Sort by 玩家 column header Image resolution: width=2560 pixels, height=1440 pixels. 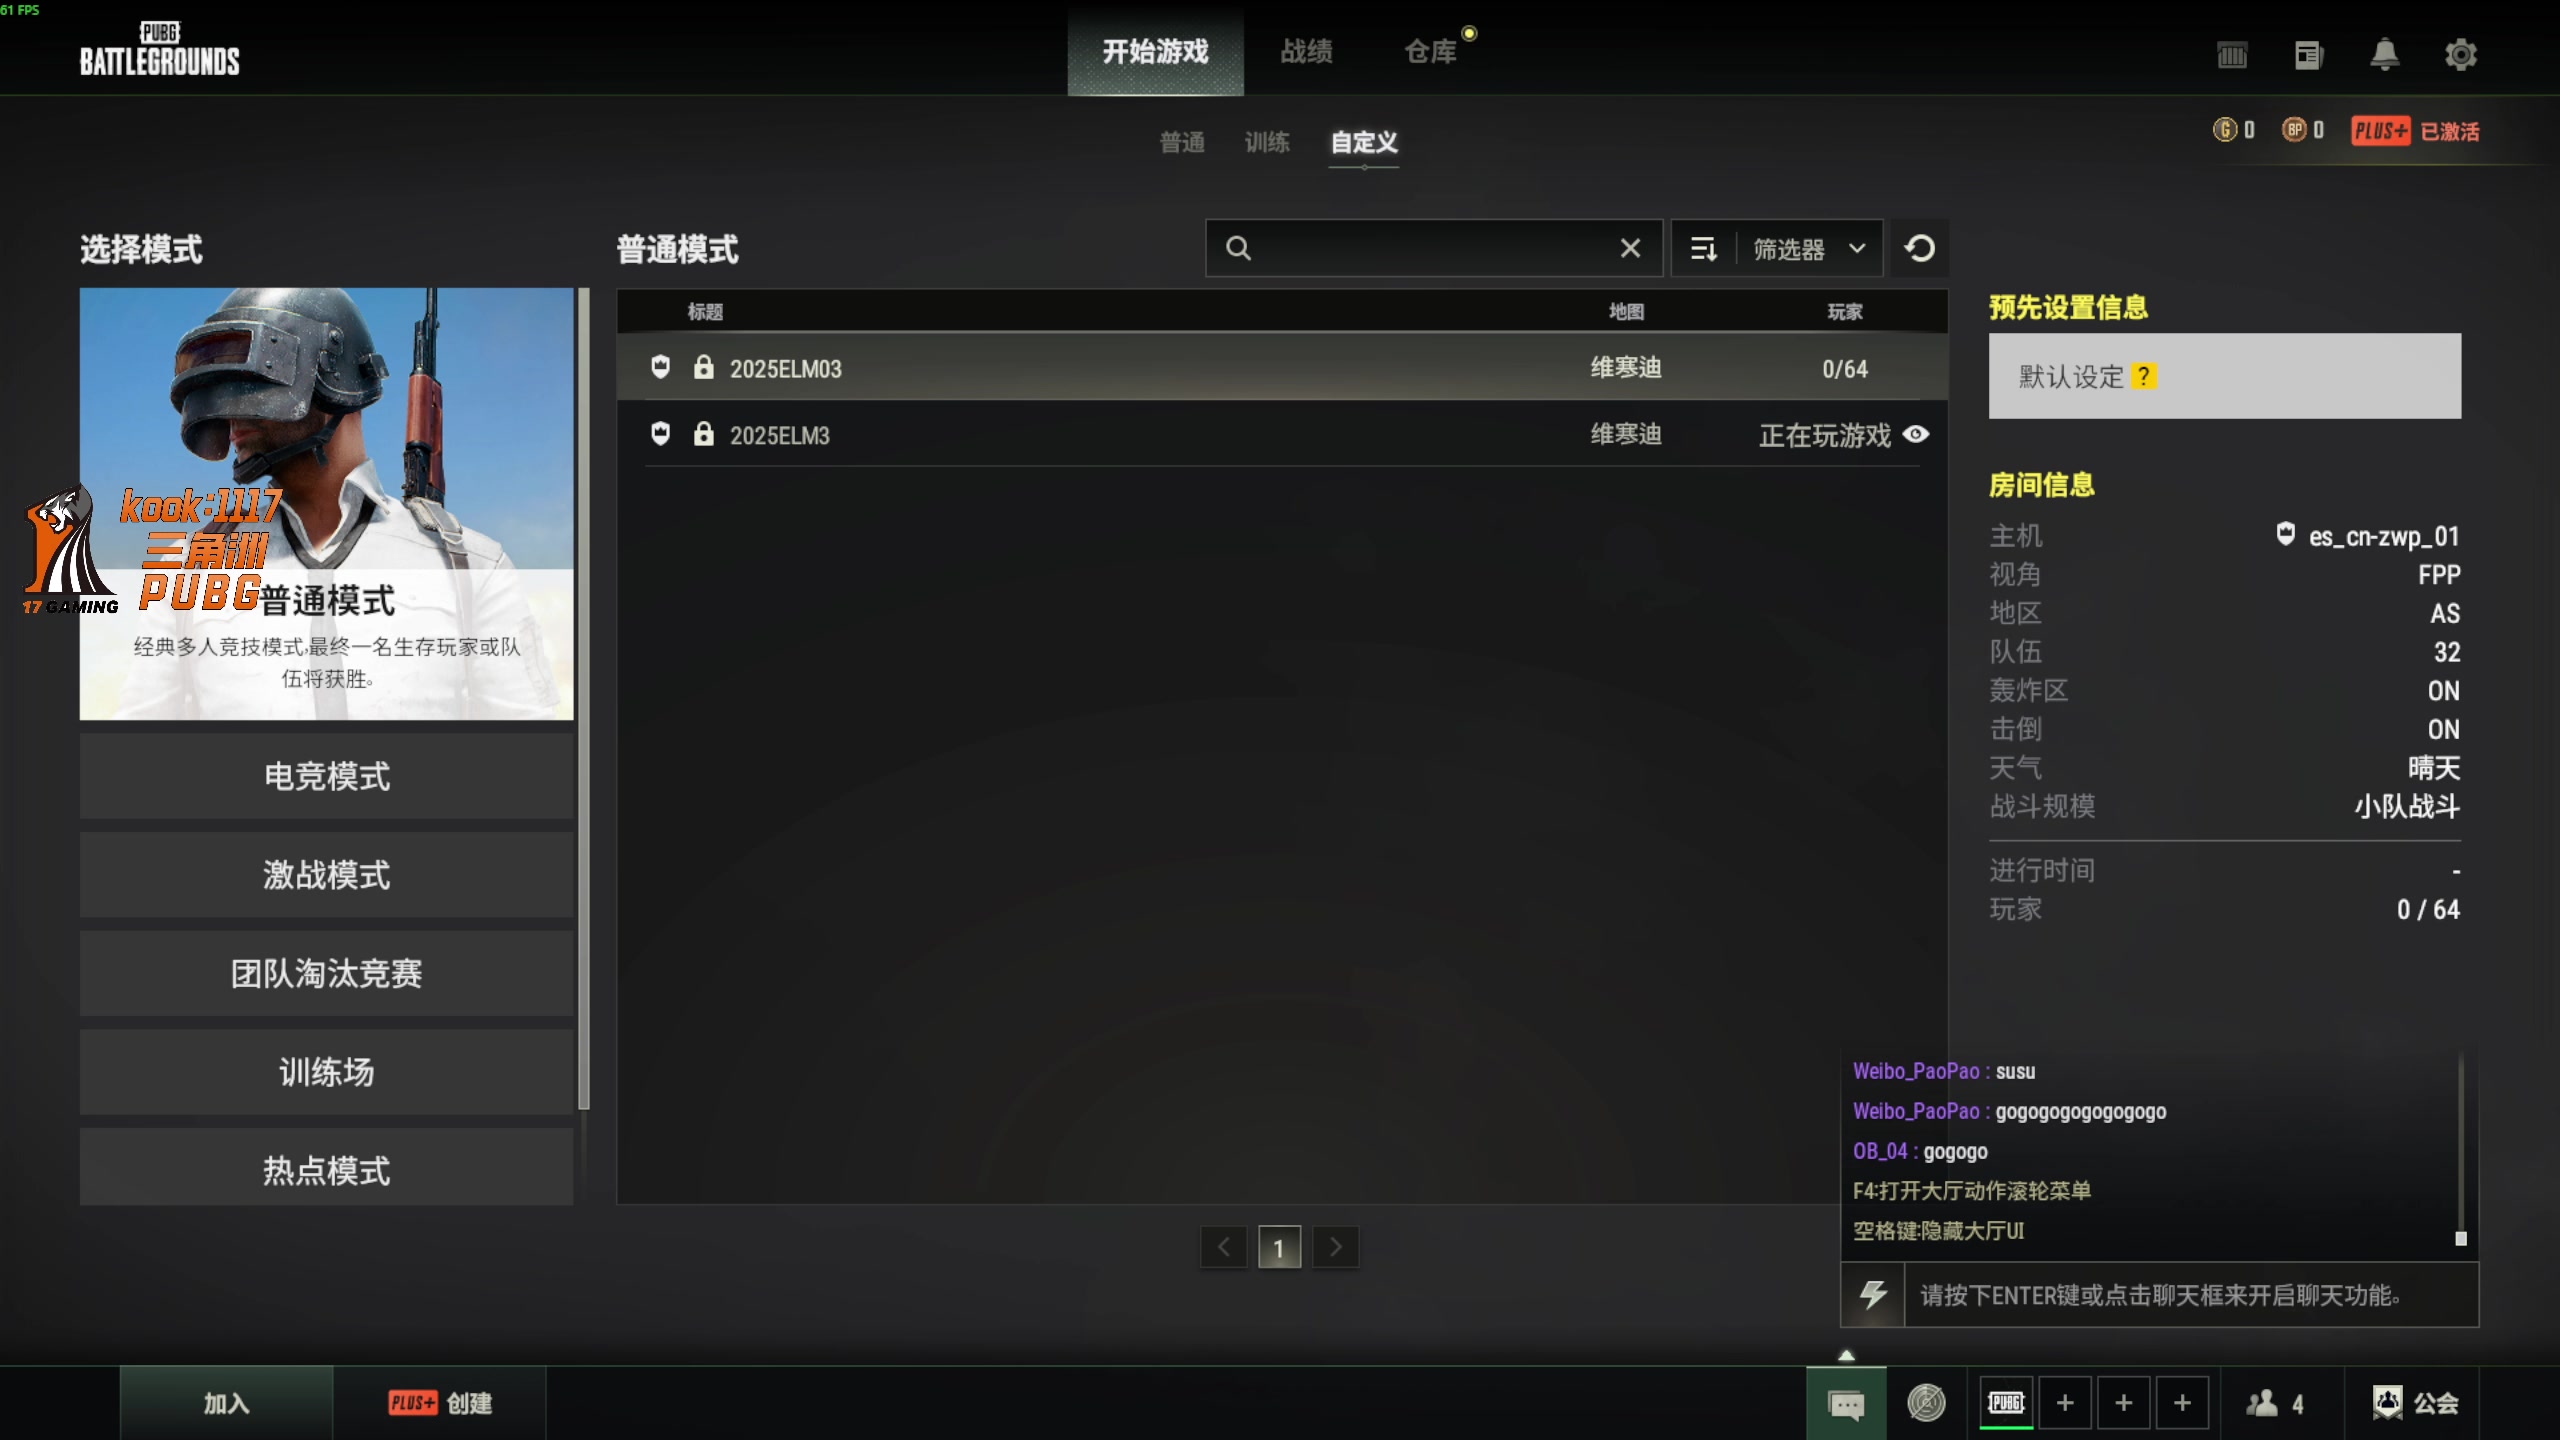pos(1845,312)
